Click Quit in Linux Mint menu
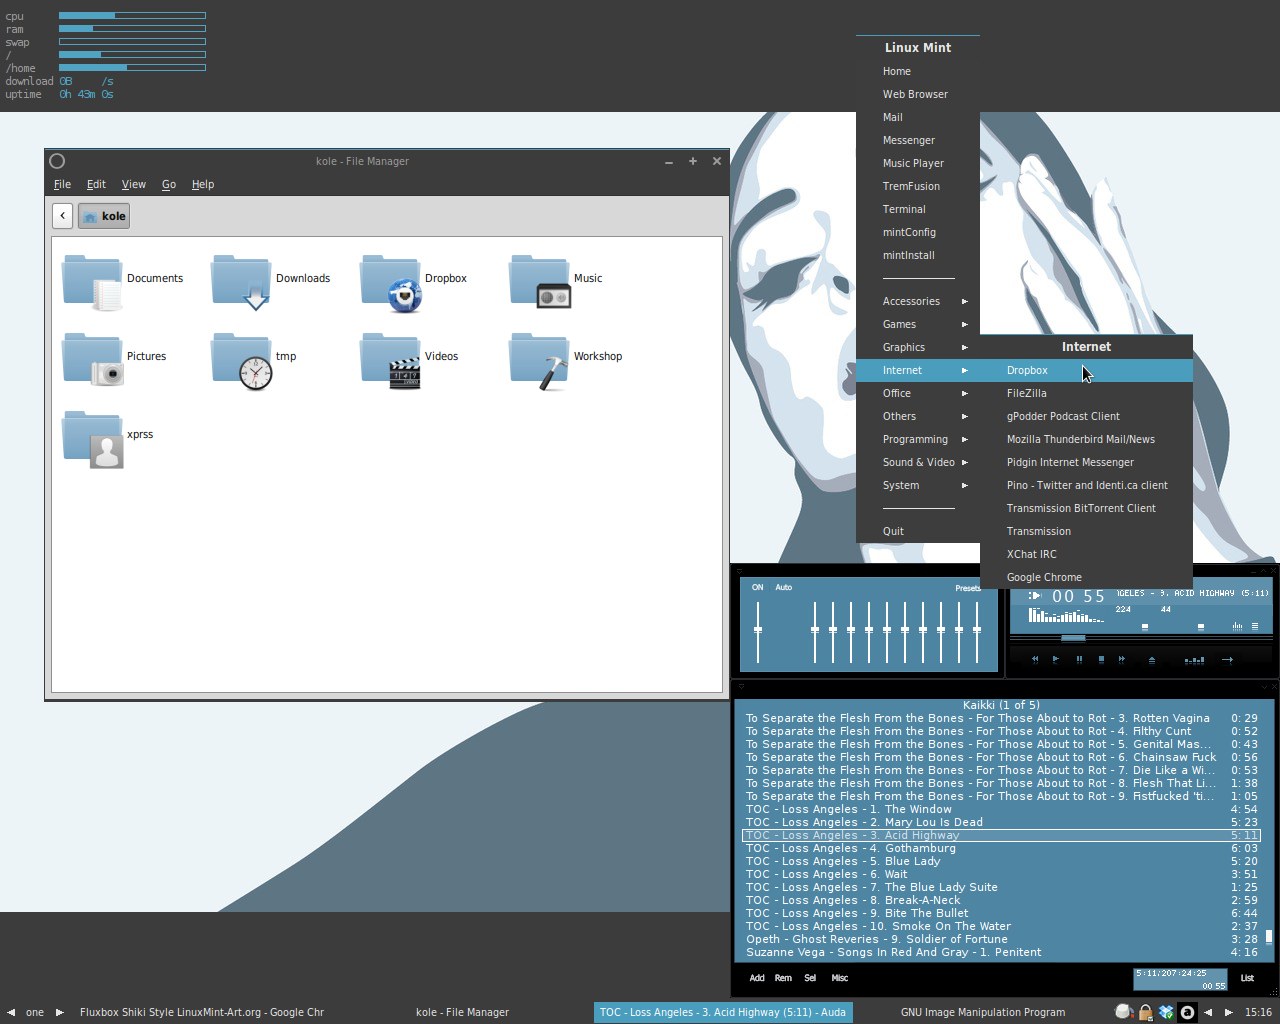Screen dimensions: 1280x1024 pos(918,531)
